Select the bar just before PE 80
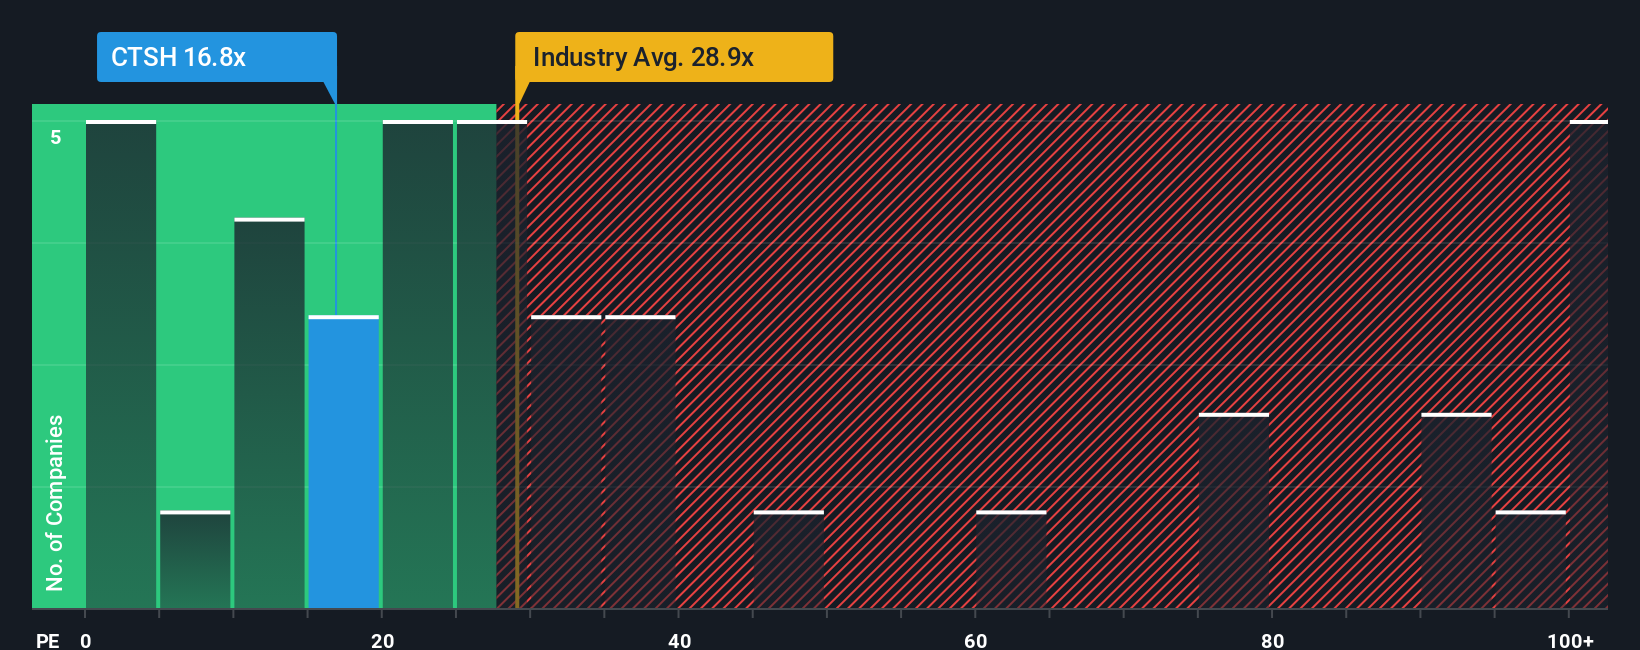This screenshot has width=1640, height=650. pos(1234,511)
